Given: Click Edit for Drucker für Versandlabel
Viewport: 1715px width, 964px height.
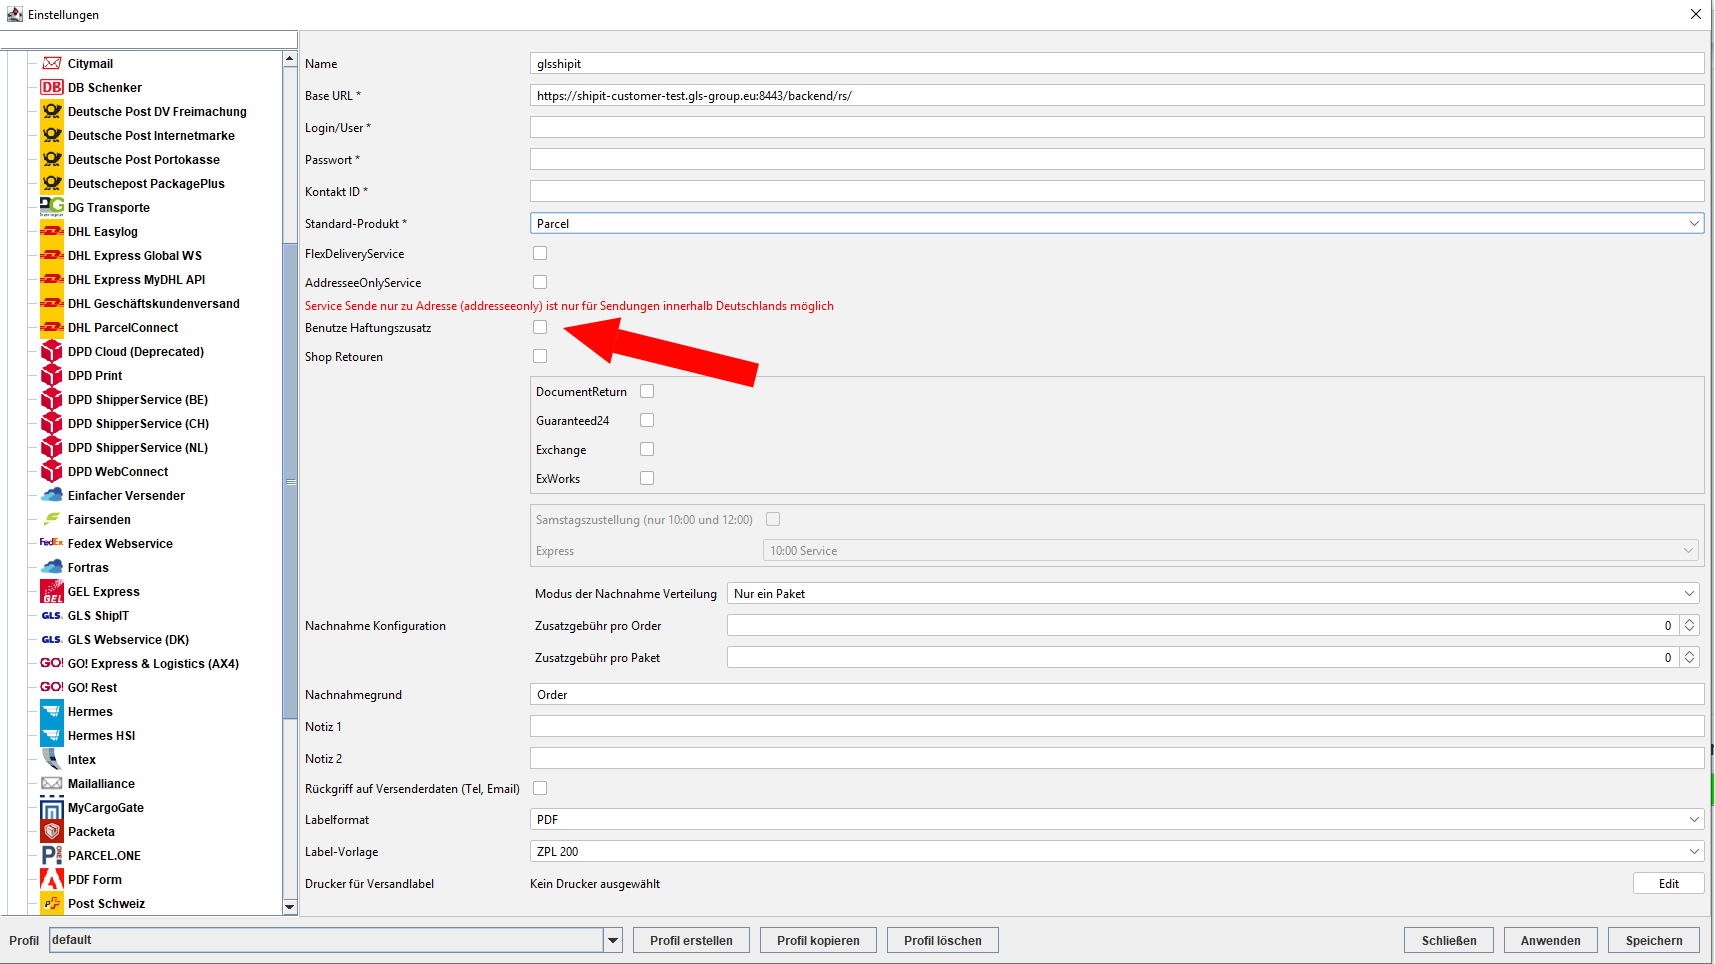Looking at the screenshot, I should [1669, 883].
